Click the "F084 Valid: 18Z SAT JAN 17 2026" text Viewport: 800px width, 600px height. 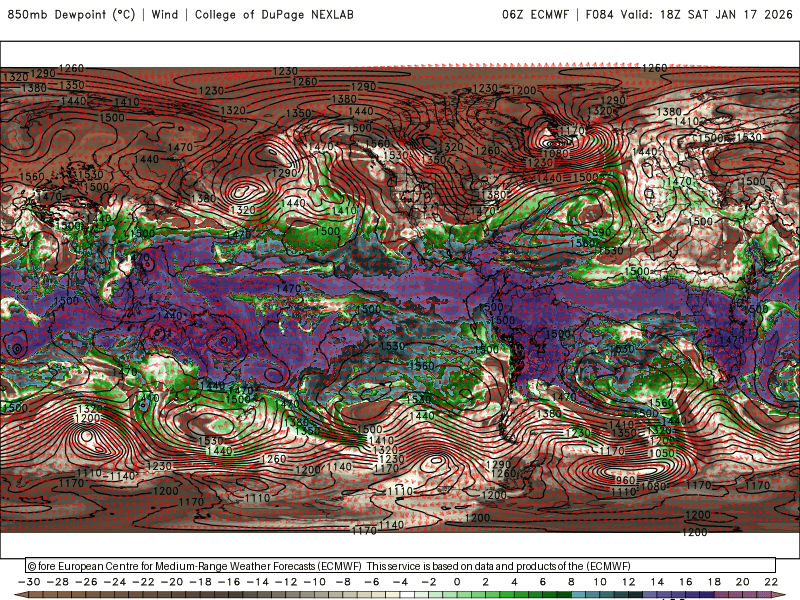coord(689,14)
